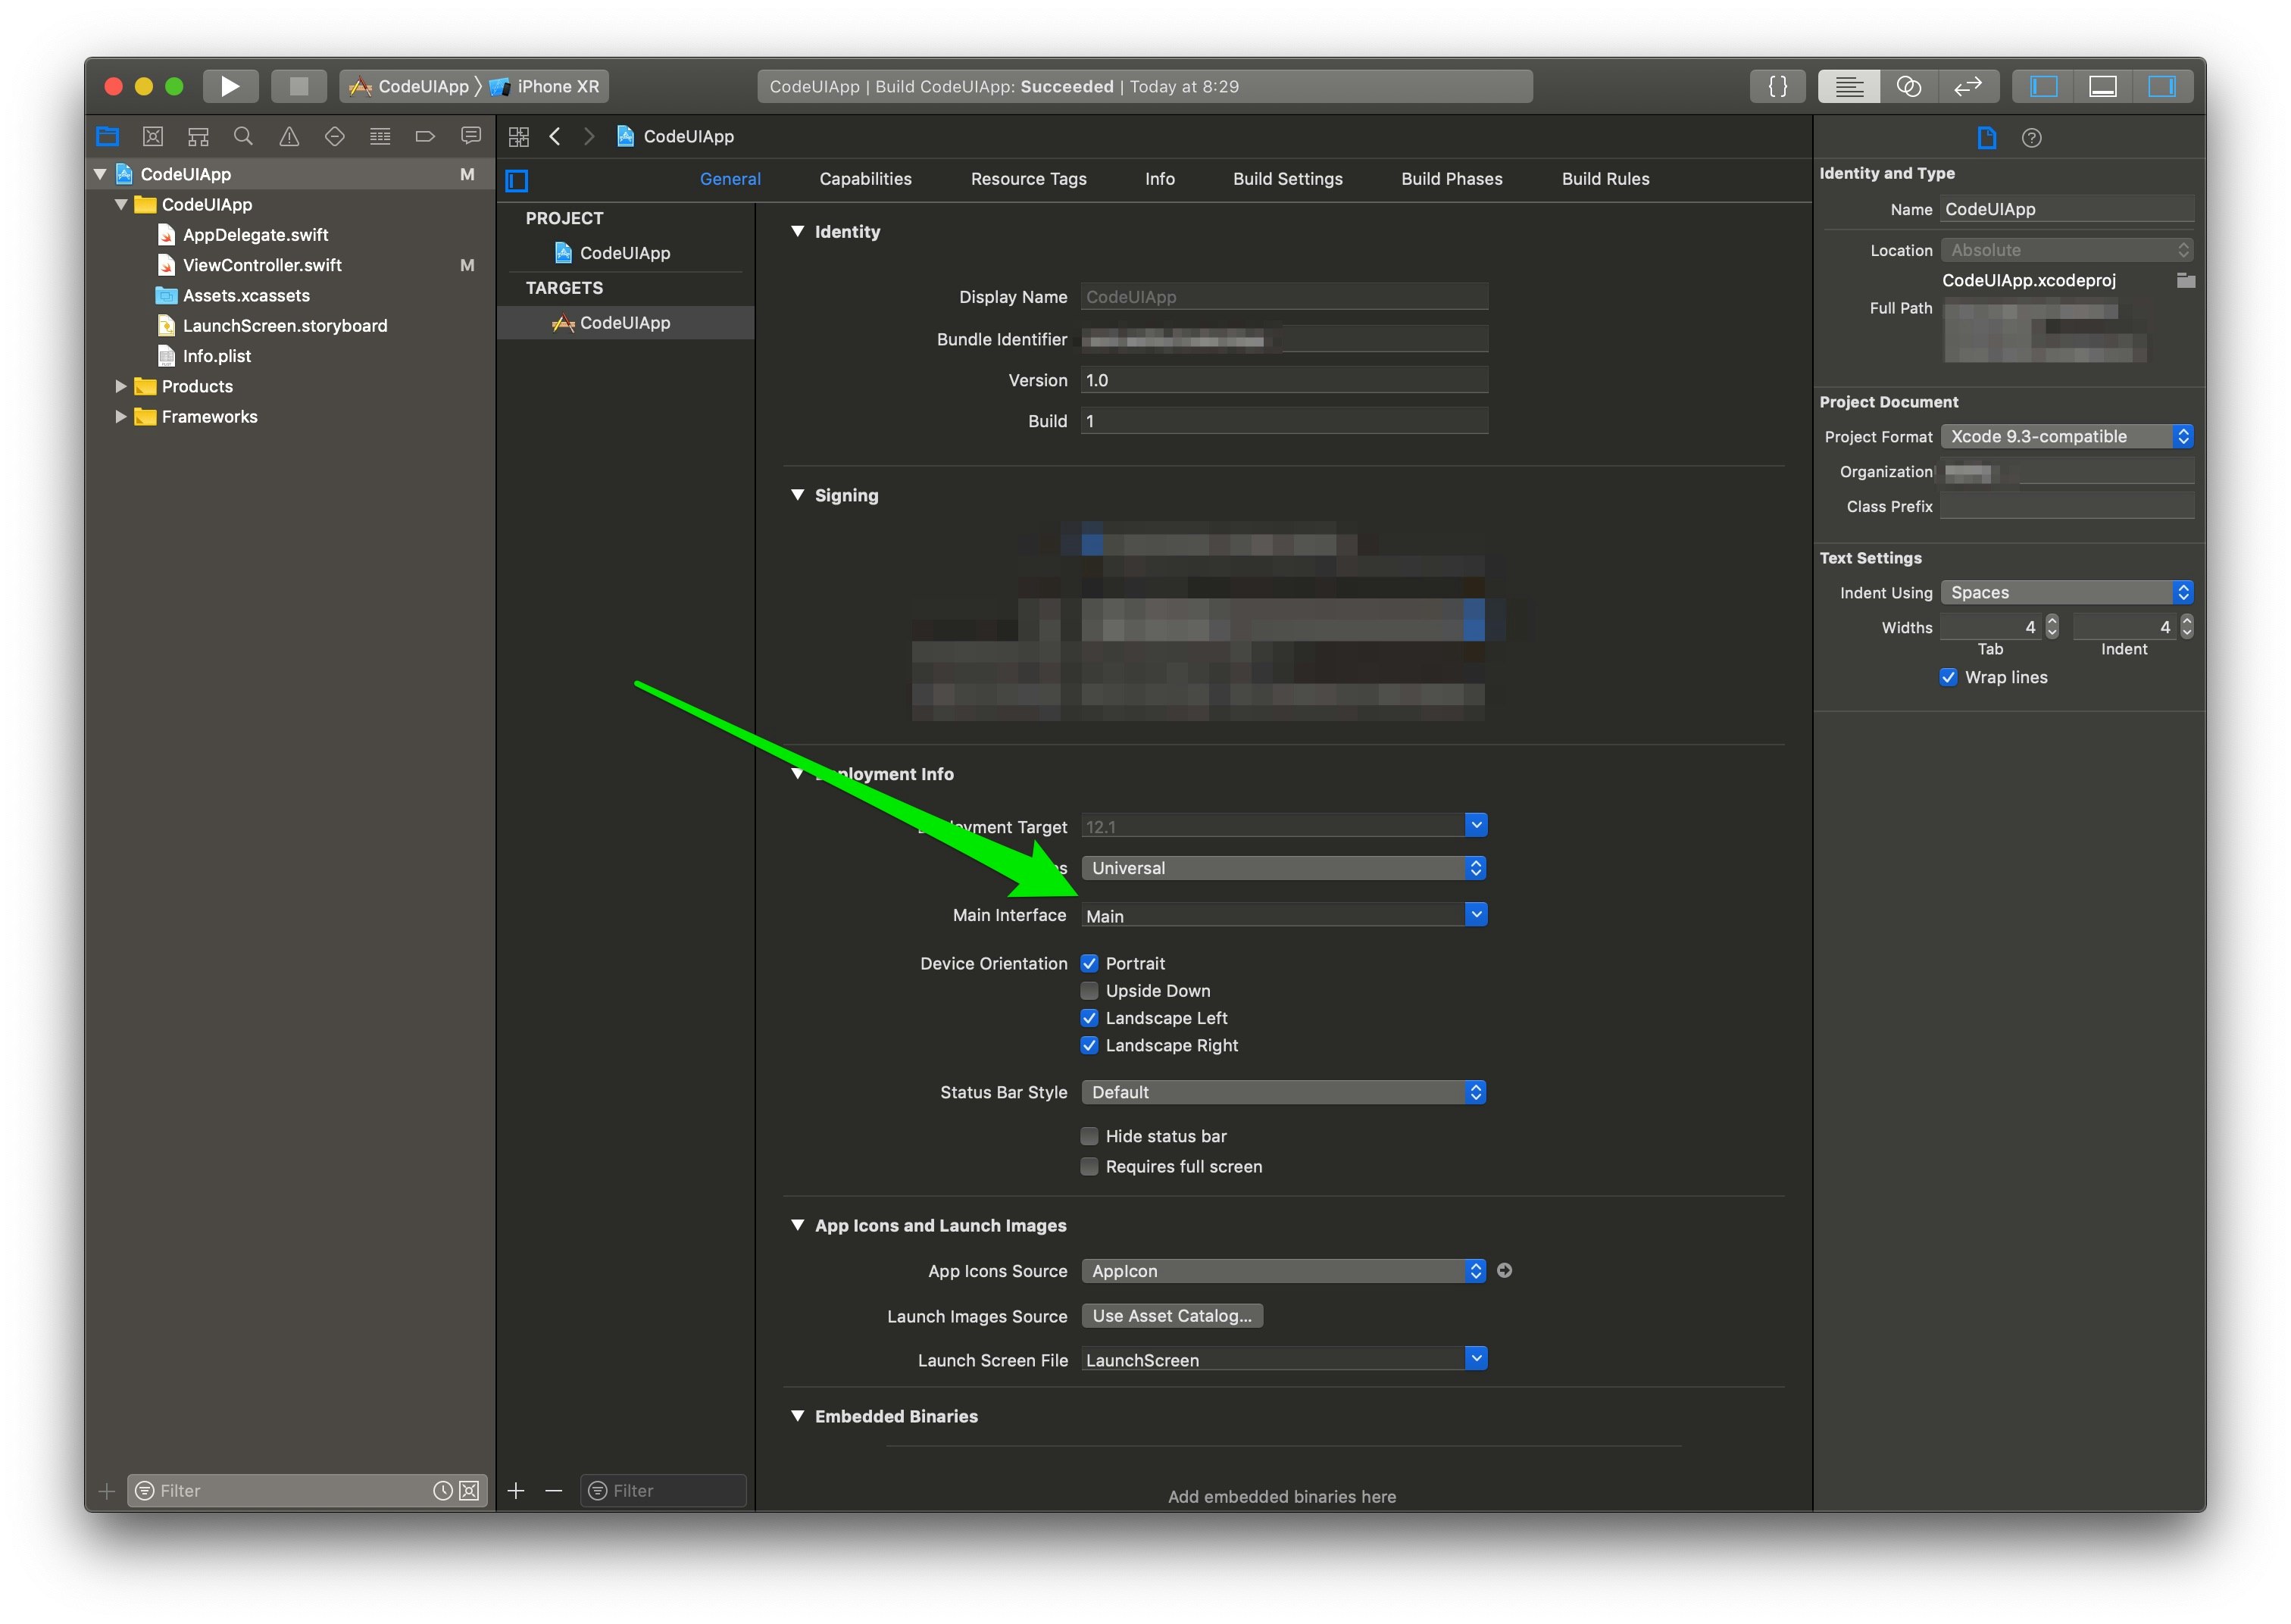2291x1624 pixels.
Task: Switch to the Info tab
Action: click(1159, 179)
